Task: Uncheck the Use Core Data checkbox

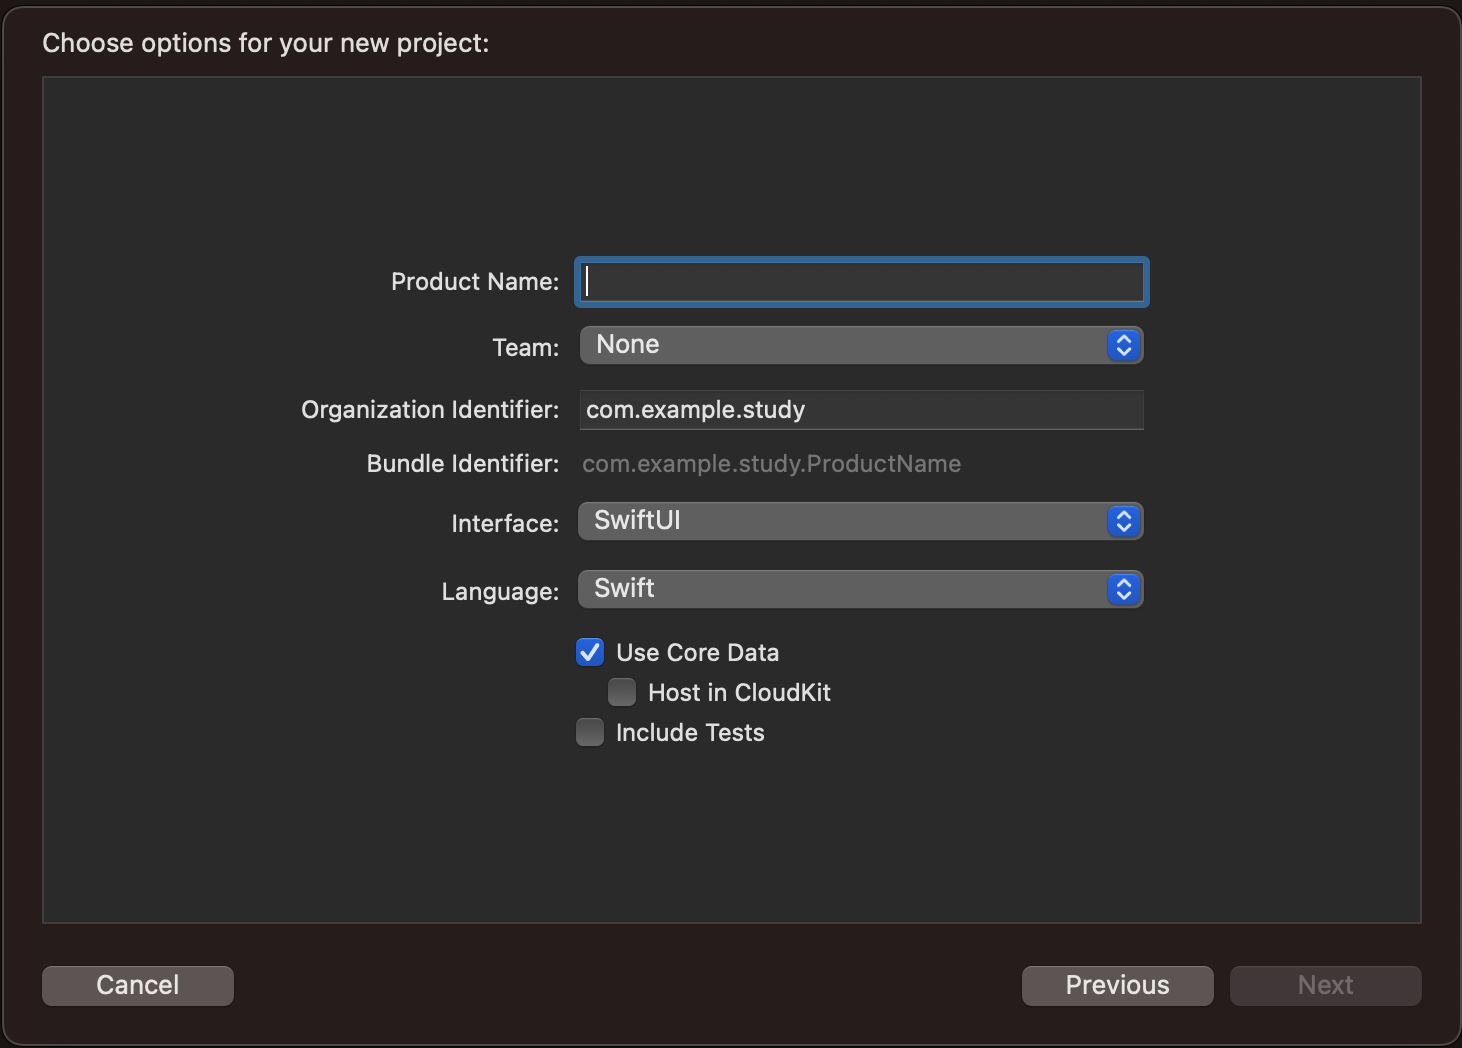Action: pos(590,653)
